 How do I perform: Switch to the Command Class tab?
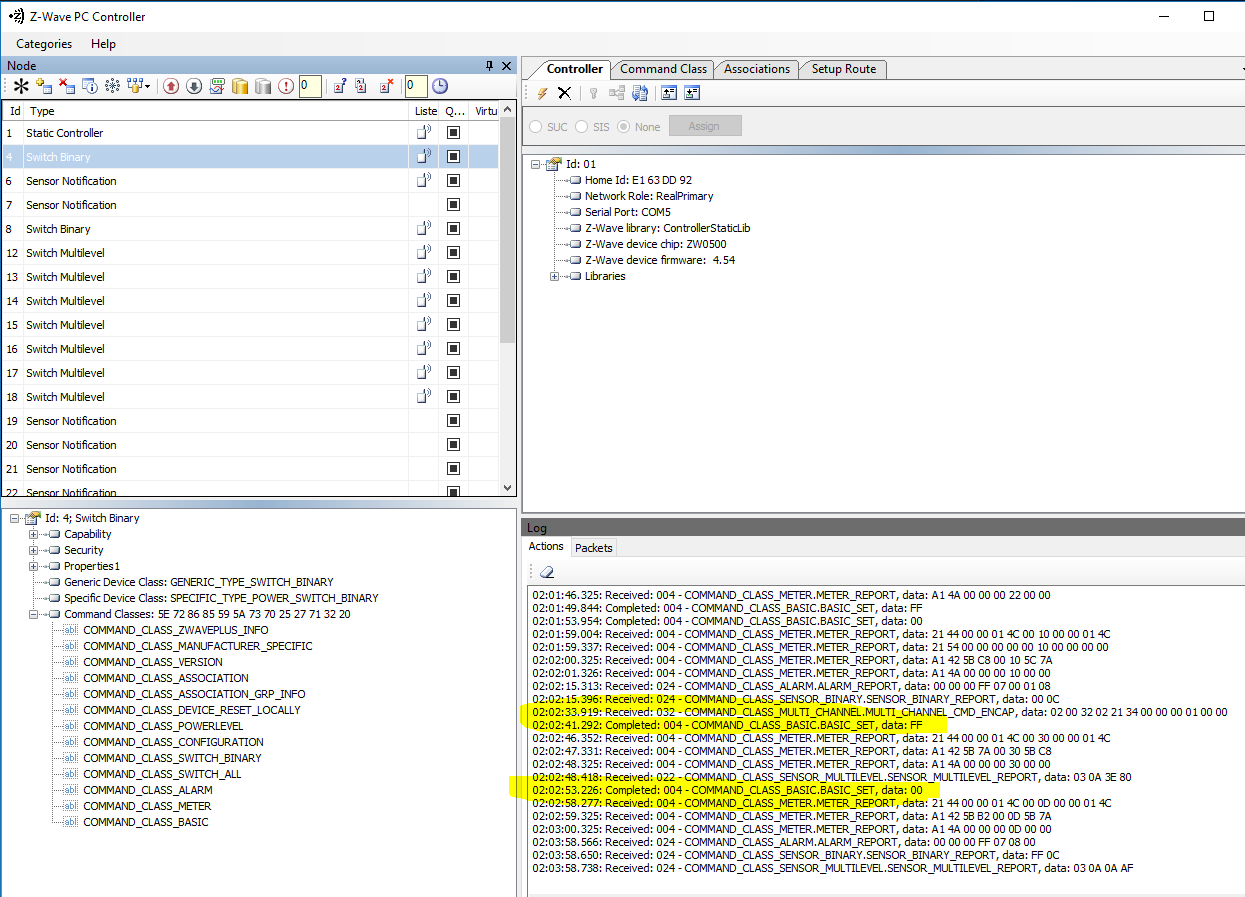click(663, 69)
